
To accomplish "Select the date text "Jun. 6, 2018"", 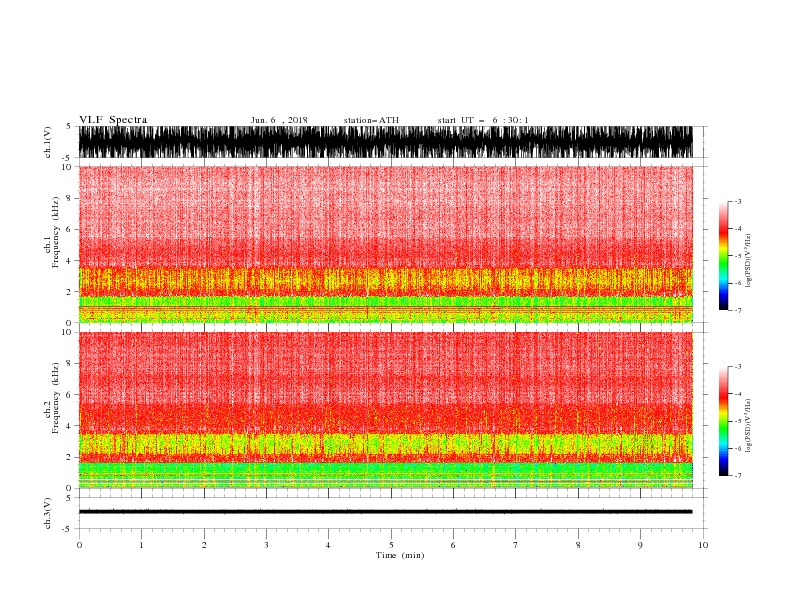I will [279, 120].
